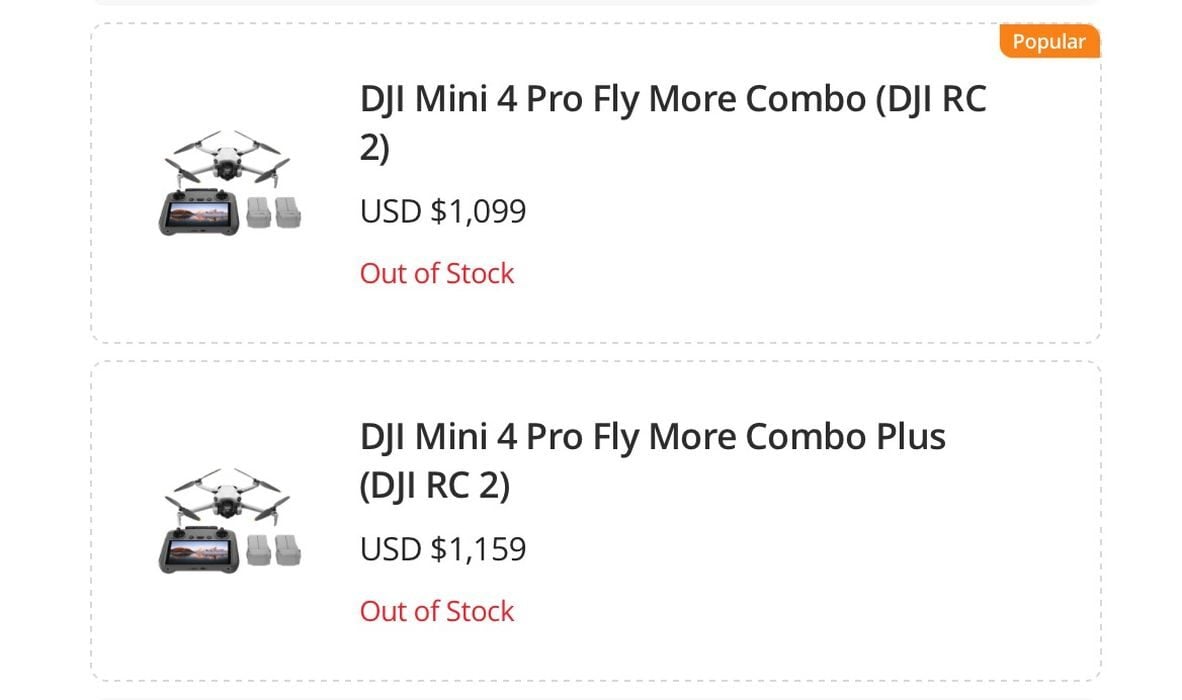Click the RC 2 controller in Combo Plus image
1182x700 pixels.
pyautogui.click(x=199, y=551)
